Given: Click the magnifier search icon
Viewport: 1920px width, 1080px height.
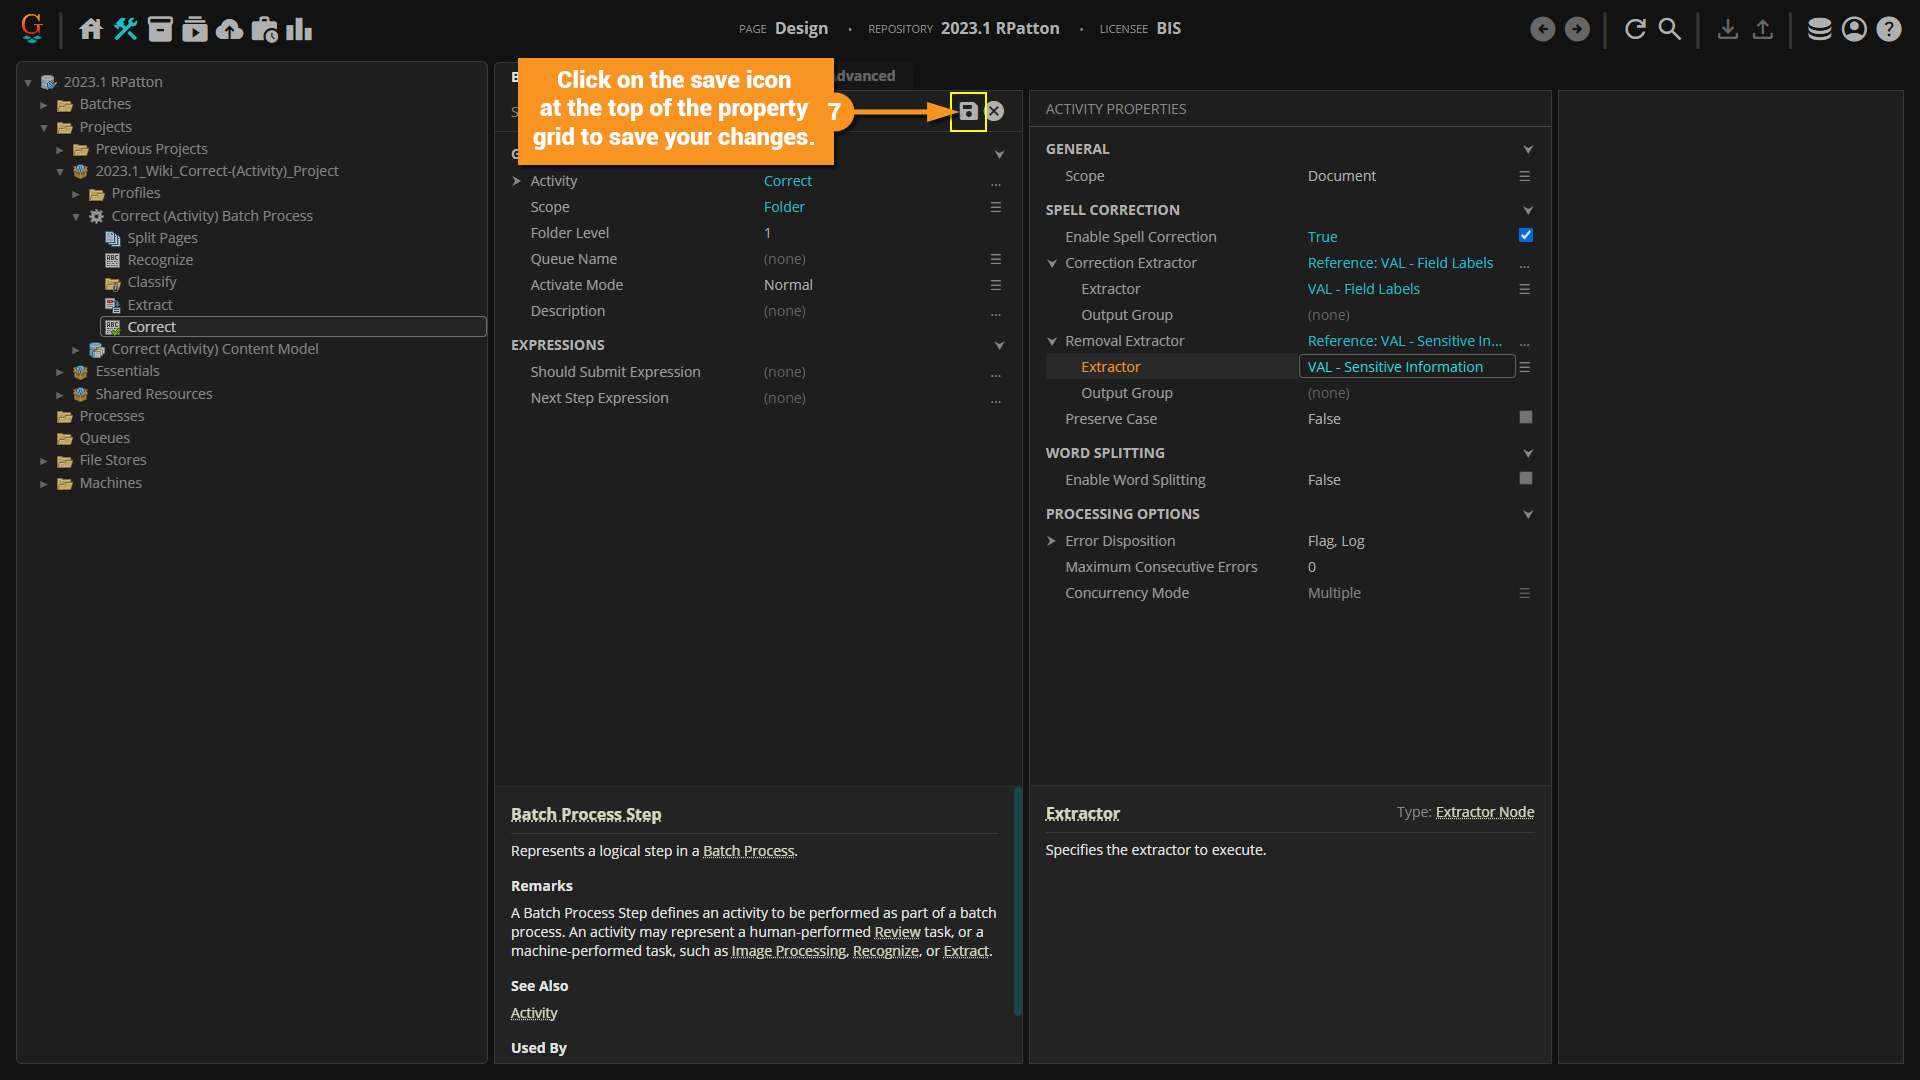Looking at the screenshot, I should (x=1670, y=29).
